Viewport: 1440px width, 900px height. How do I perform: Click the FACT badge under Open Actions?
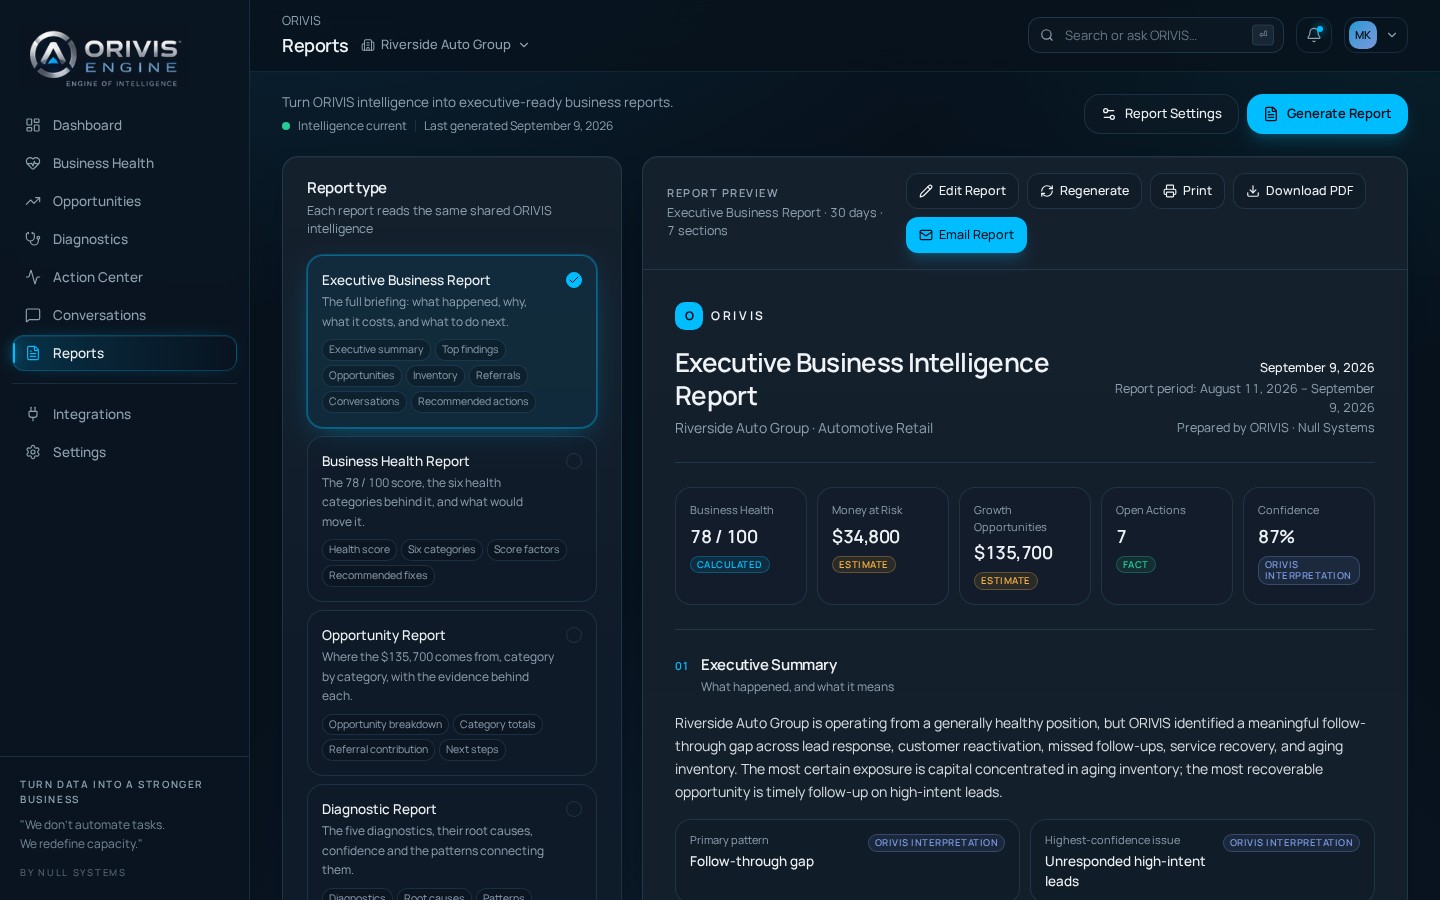click(x=1135, y=565)
